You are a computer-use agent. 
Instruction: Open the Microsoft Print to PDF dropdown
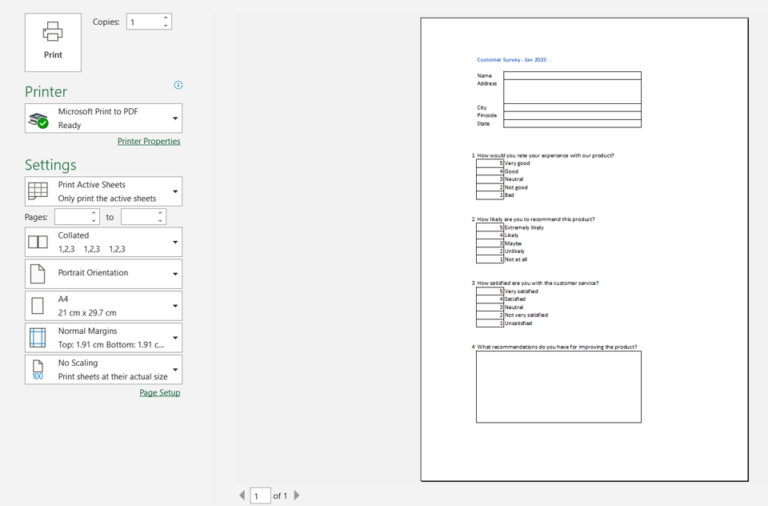(103, 118)
